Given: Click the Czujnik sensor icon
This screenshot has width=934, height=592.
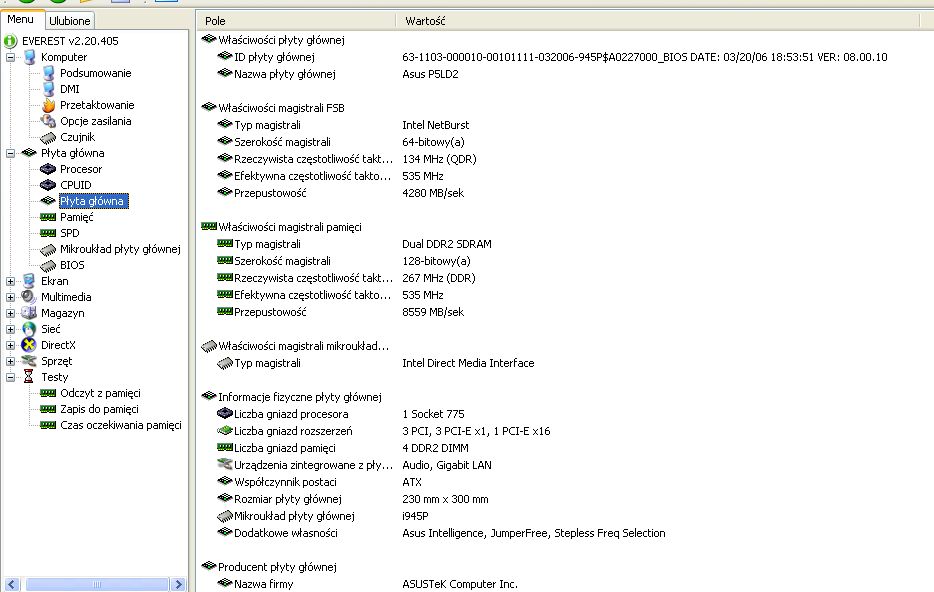Looking at the screenshot, I should 48,138.
